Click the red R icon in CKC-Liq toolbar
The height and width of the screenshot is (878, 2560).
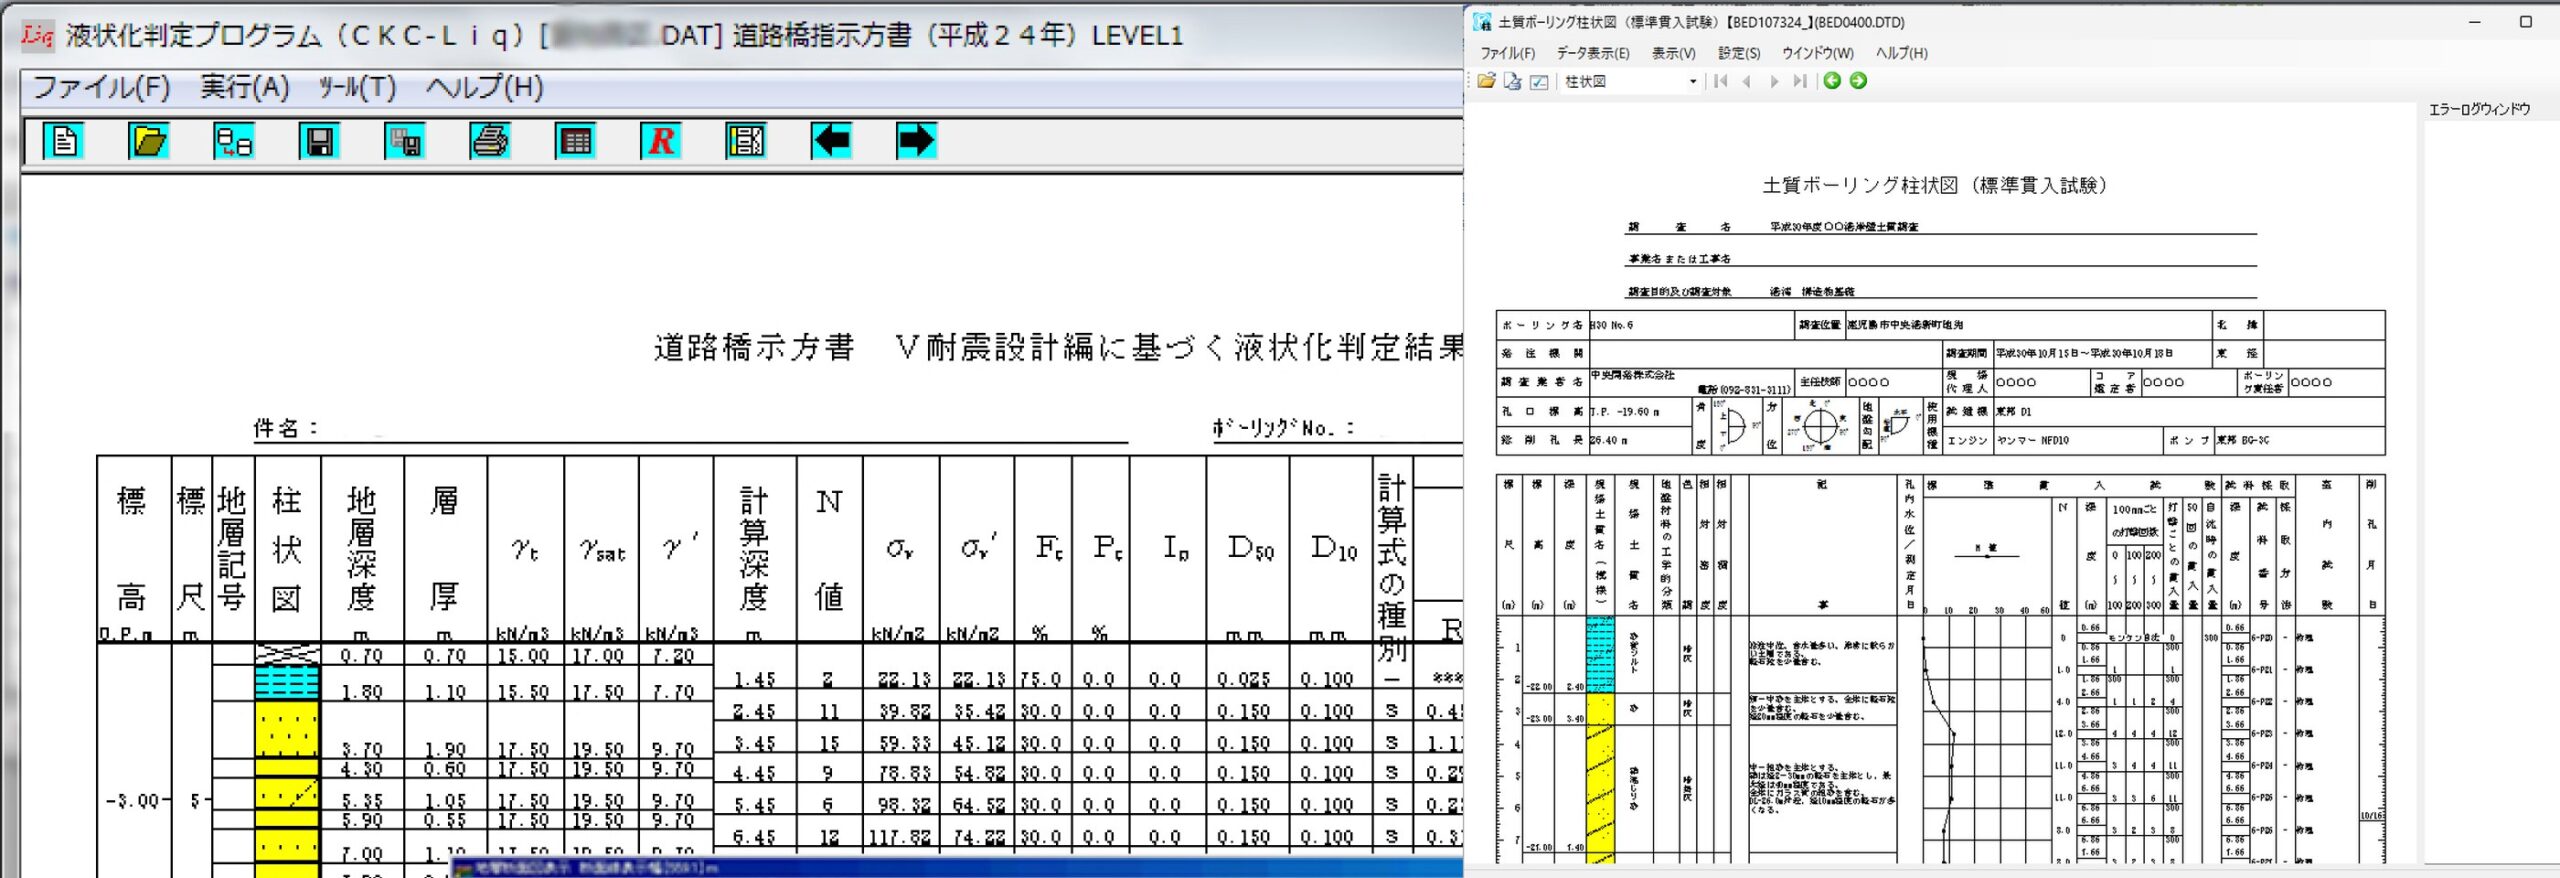(x=661, y=141)
